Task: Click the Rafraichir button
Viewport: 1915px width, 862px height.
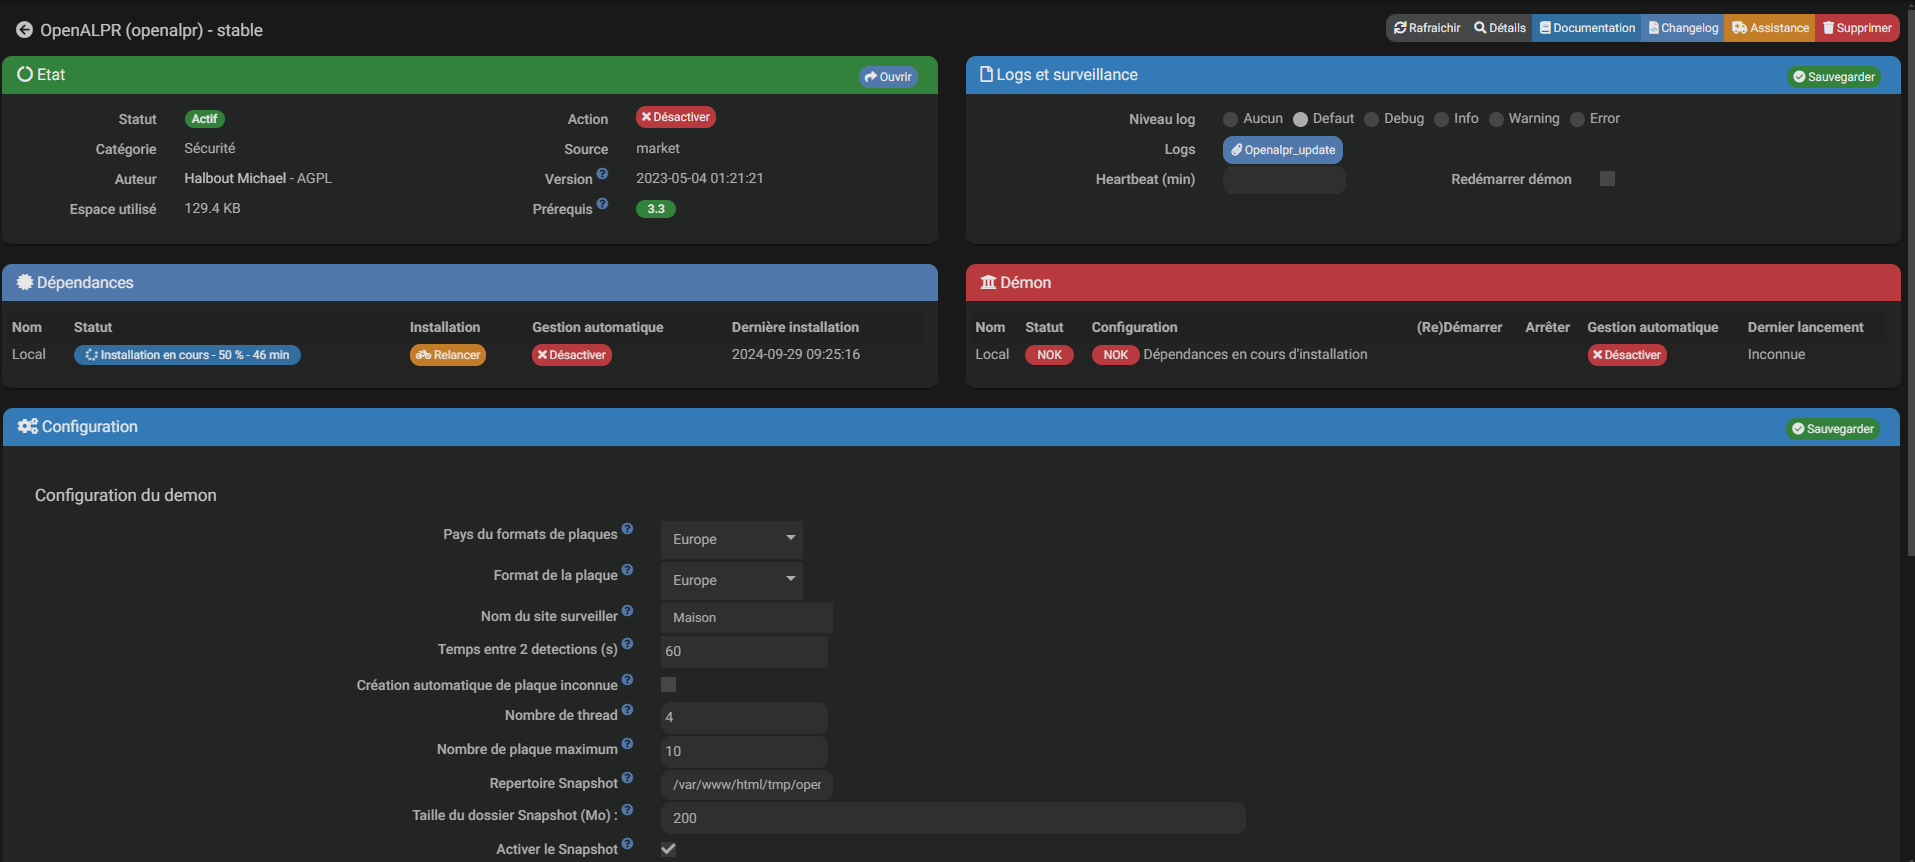Action: click(x=1427, y=28)
